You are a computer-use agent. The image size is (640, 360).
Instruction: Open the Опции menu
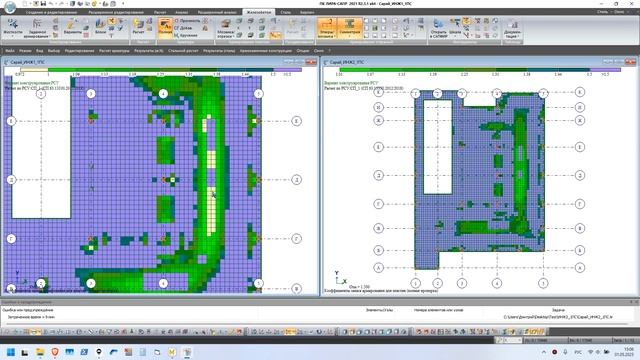[x=303, y=51]
